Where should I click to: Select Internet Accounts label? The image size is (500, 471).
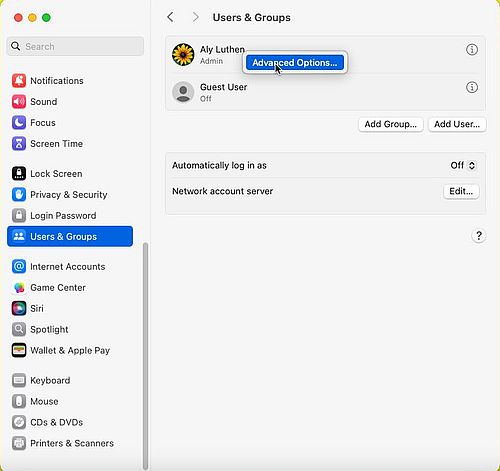pos(68,267)
